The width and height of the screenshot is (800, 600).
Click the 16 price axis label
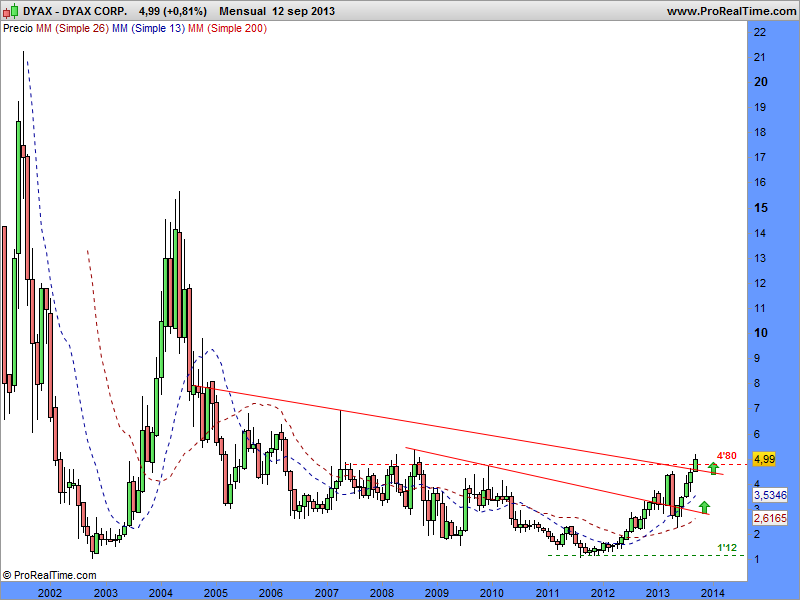pyautogui.click(x=760, y=182)
